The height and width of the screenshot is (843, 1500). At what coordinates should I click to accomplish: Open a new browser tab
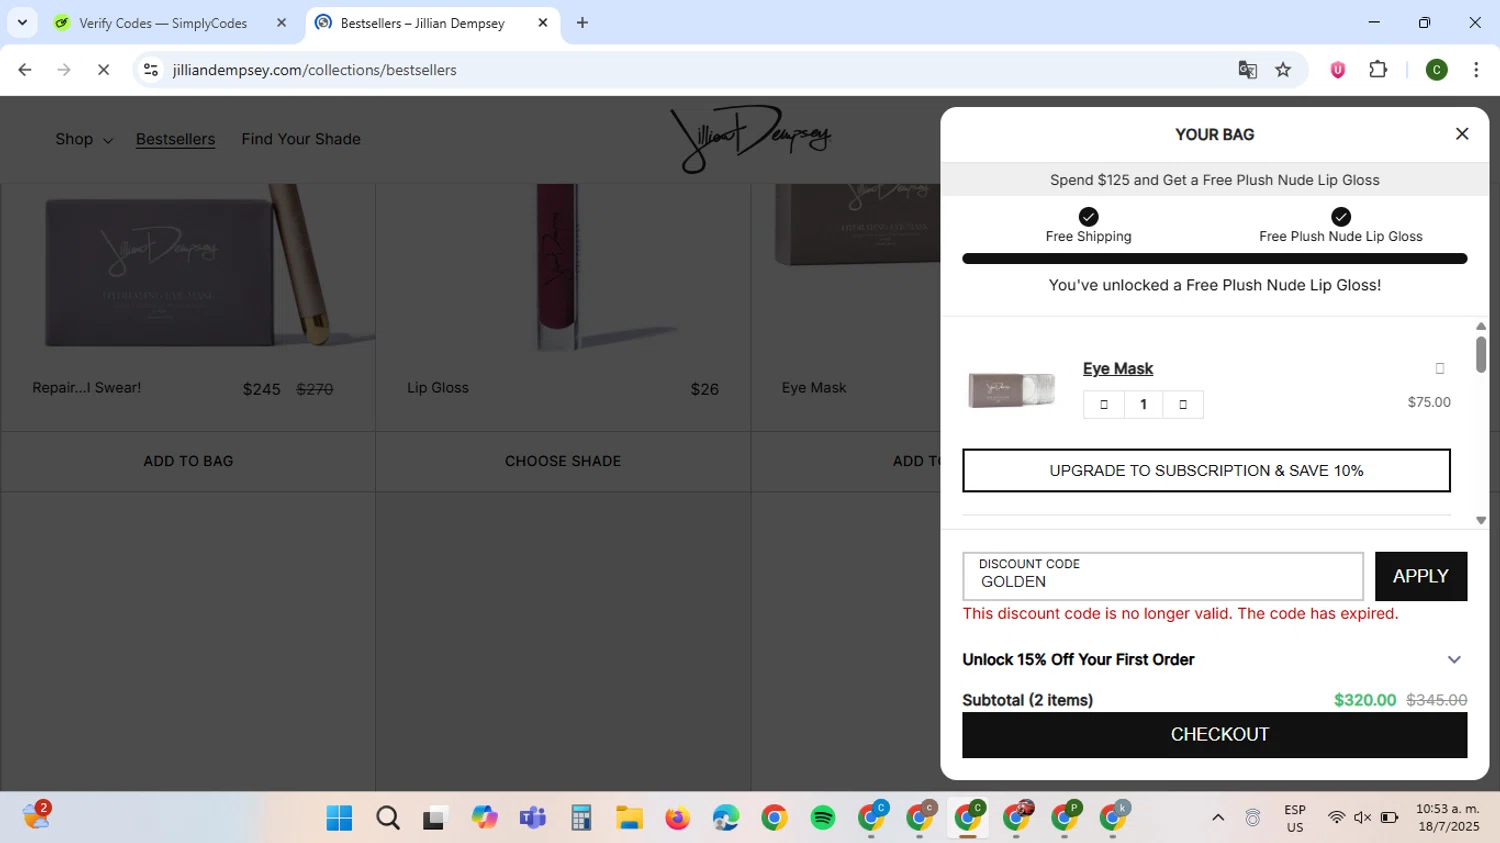(582, 23)
